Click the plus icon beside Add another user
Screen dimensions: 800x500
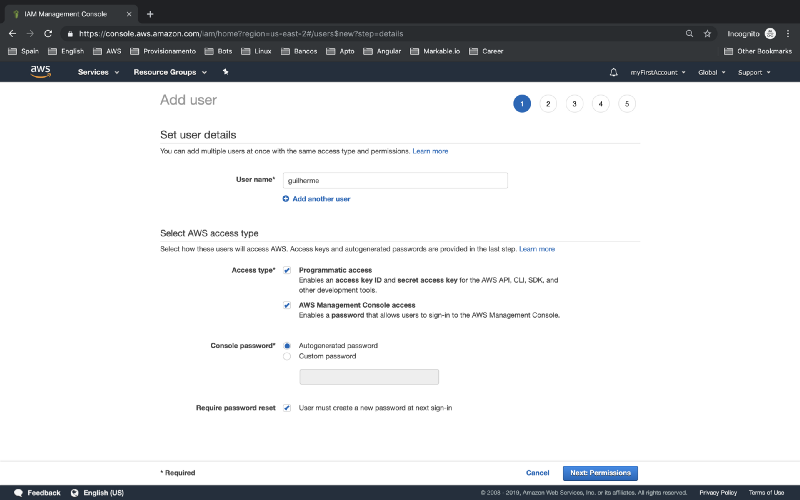pyautogui.click(x=286, y=199)
